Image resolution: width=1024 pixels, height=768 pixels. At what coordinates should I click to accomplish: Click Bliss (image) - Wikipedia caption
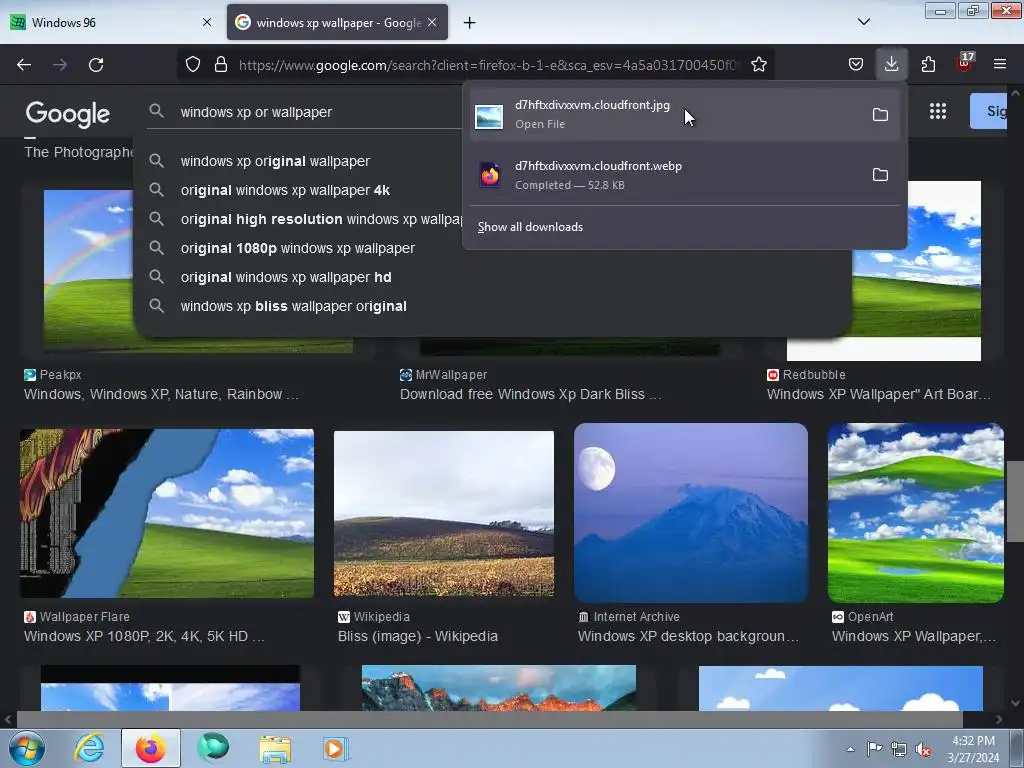tap(417, 636)
